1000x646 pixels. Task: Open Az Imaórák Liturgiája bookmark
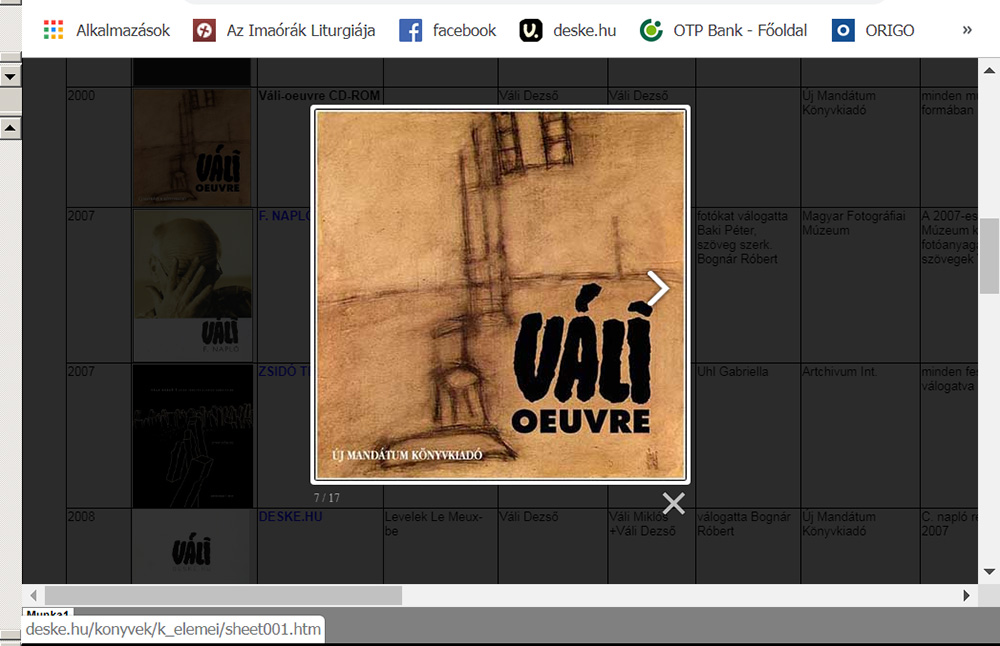(284, 30)
